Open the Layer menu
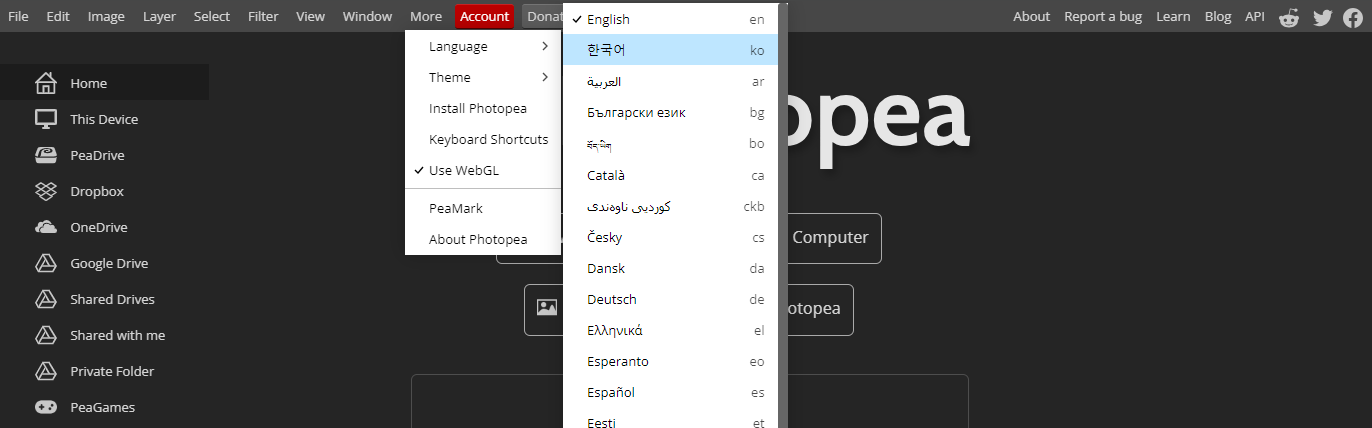The height and width of the screenshot is (428, 1372). point(159,16)
